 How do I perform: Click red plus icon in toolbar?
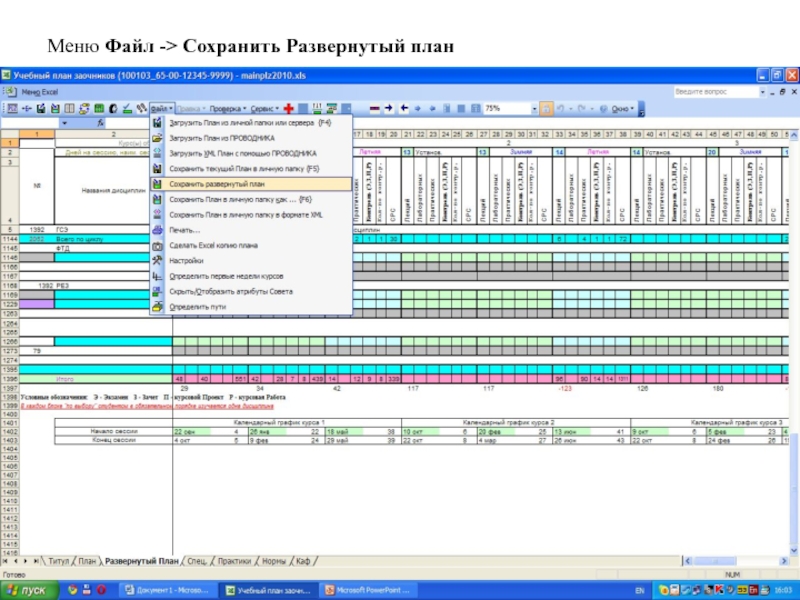point(288,108)
